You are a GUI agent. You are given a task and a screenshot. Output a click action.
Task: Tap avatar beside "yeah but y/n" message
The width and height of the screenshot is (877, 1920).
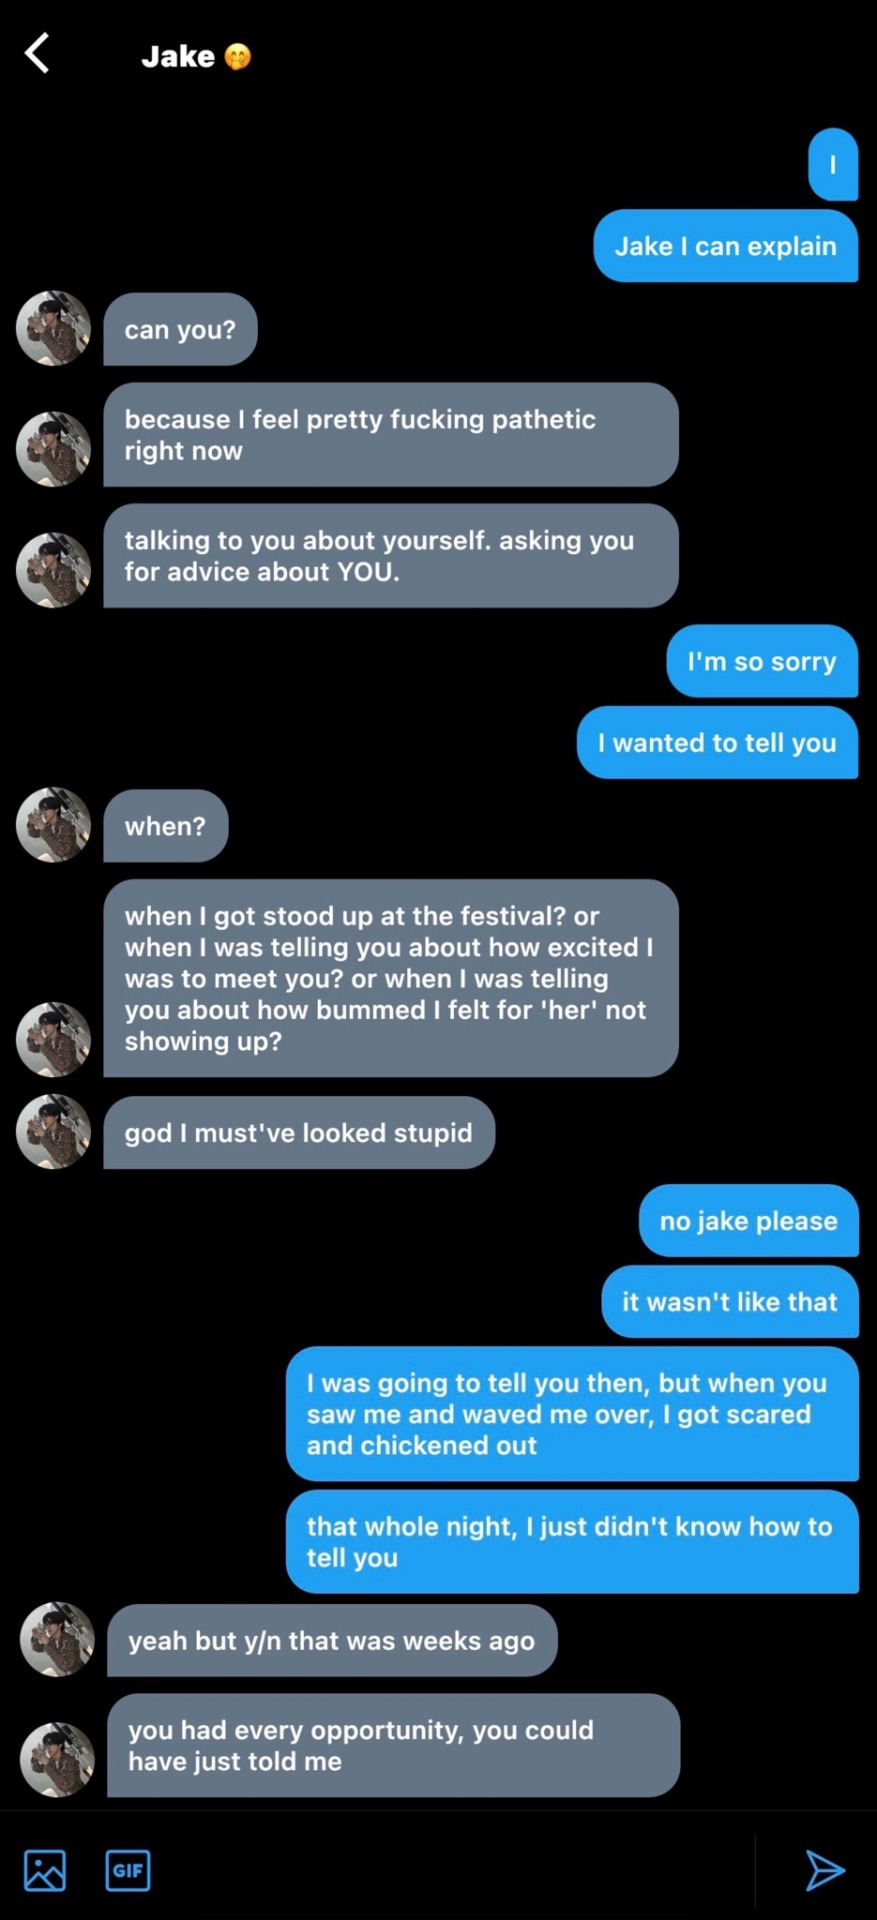[x=57, y=1640]
